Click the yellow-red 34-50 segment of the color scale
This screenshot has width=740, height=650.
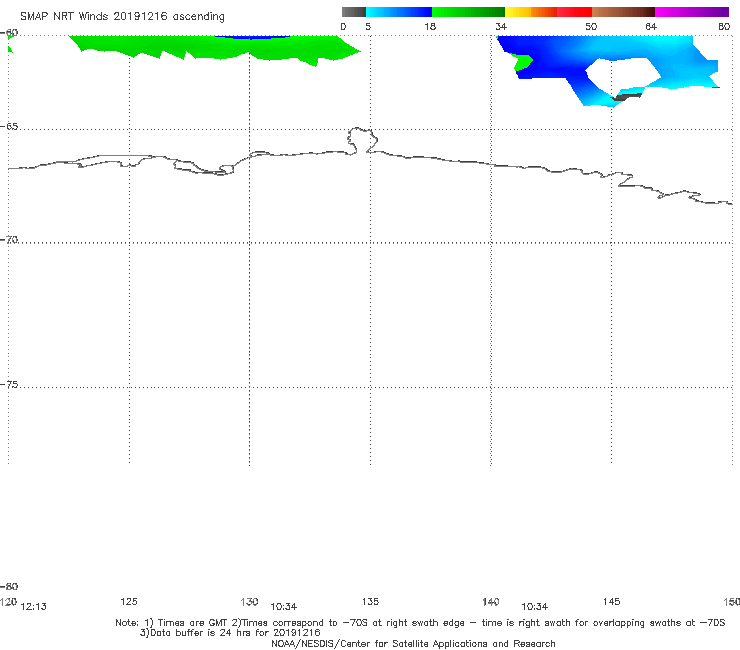coord(548,12)
